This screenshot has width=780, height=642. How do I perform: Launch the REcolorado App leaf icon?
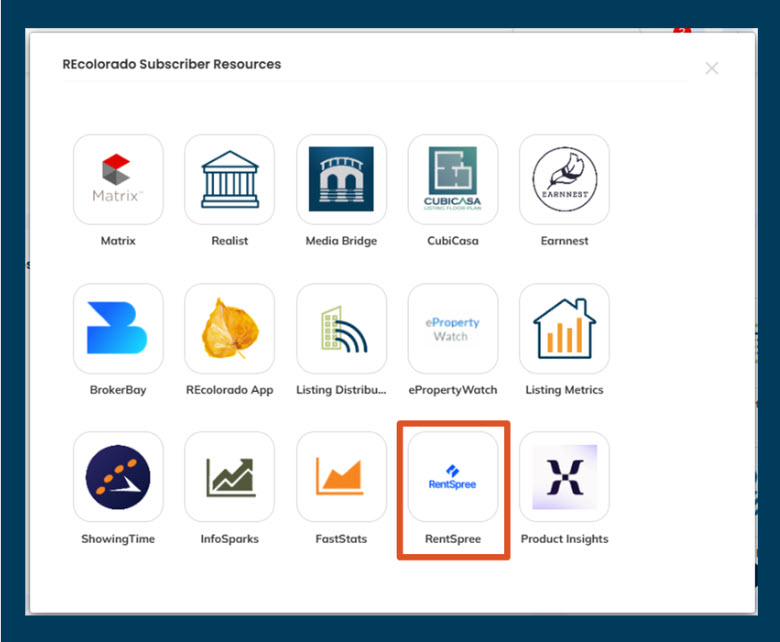click(229, 329)
